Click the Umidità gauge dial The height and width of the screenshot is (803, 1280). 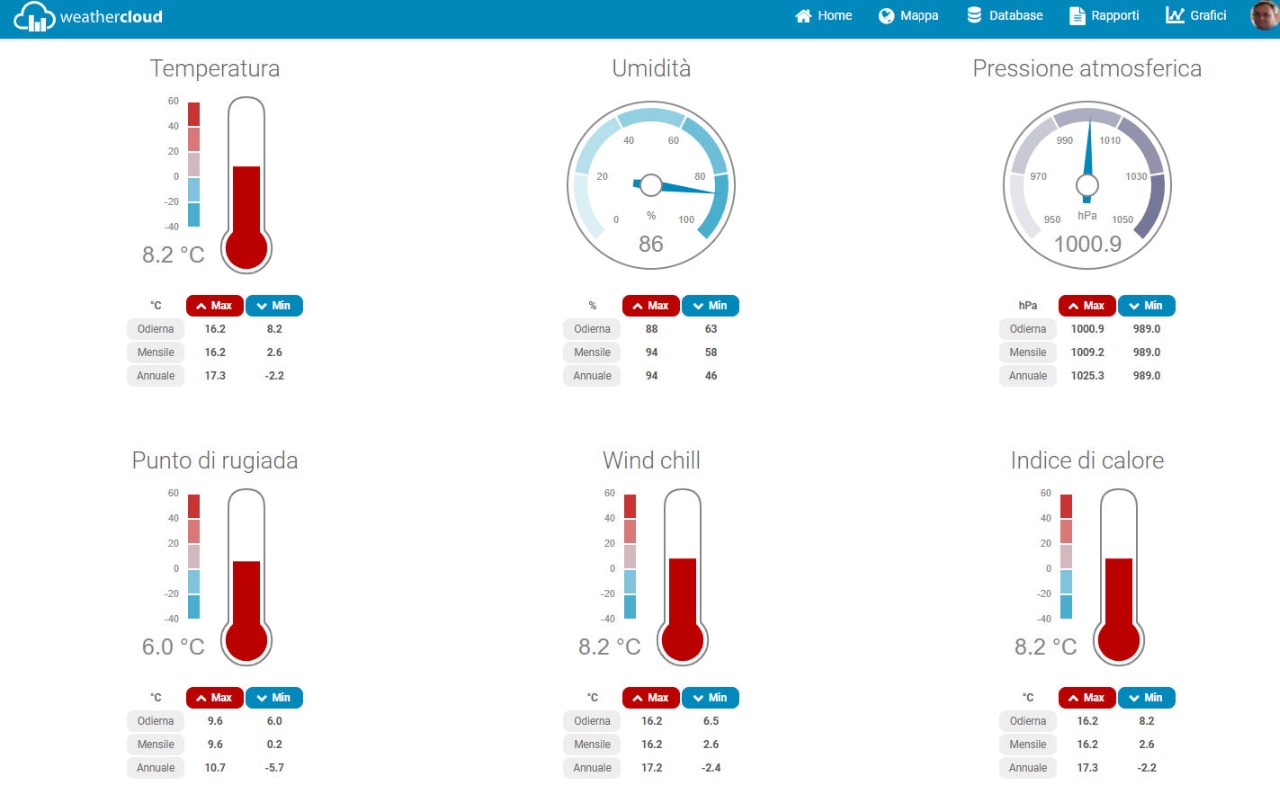click(651, 185)
